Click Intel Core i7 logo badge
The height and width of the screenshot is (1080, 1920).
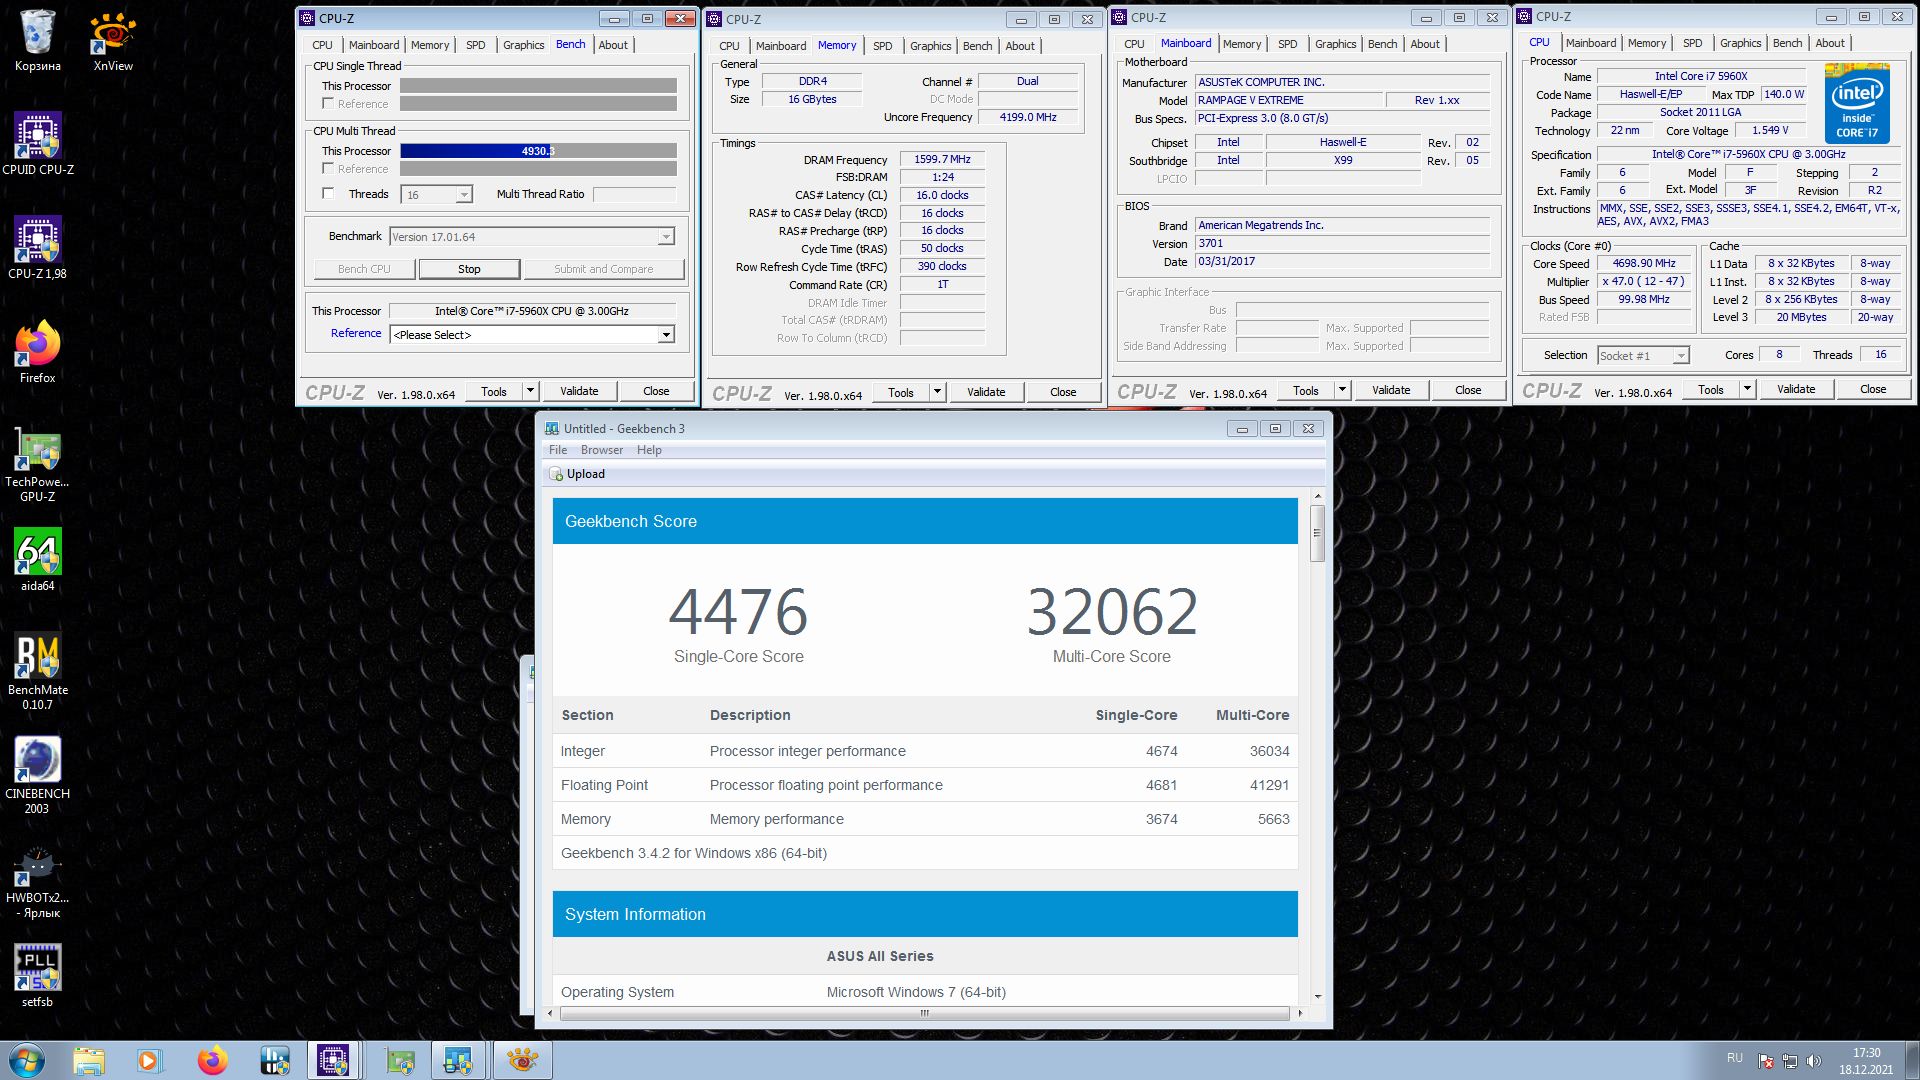tap(1857, 103)
